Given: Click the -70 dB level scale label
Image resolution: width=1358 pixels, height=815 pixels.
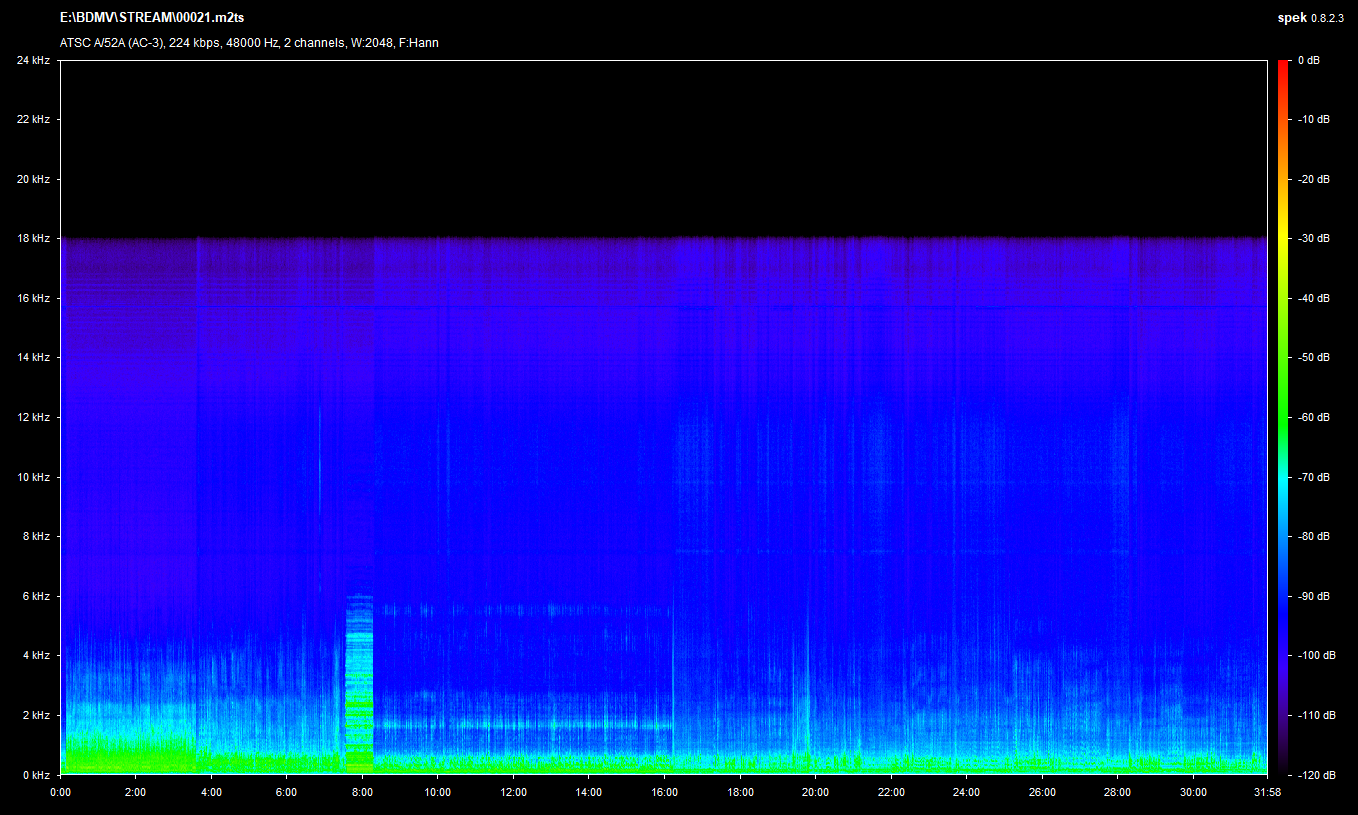Looking at the screenshot, I should click(1312, 477).
